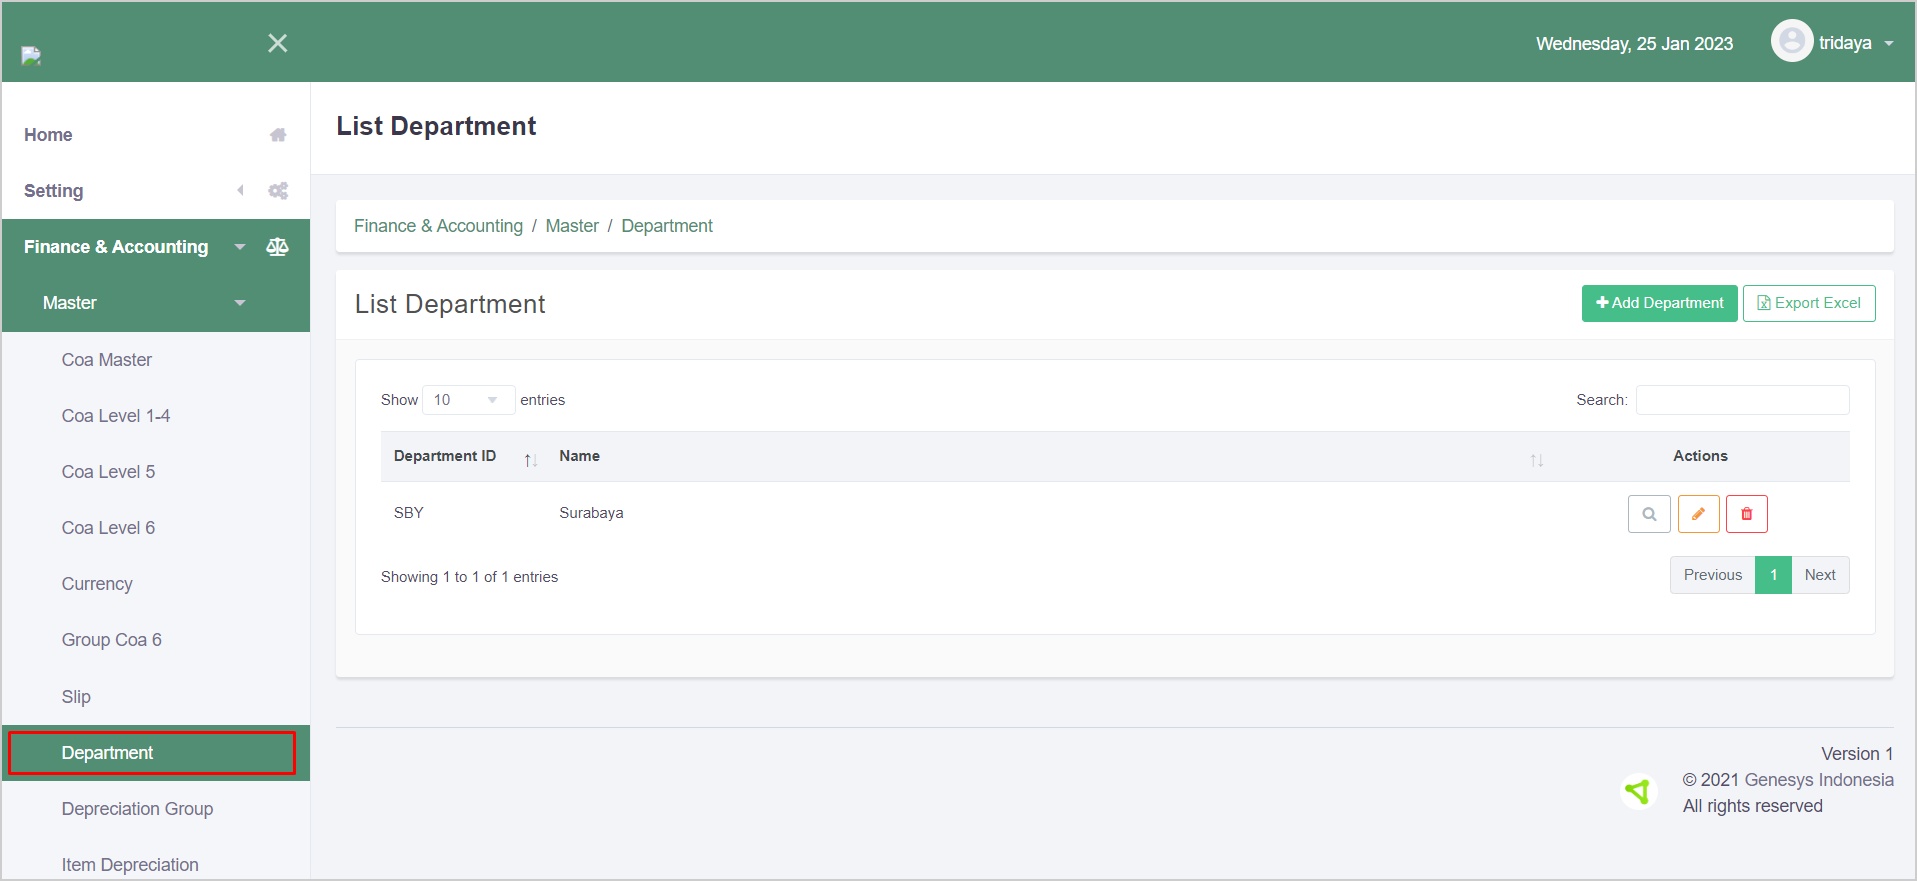Click the Setting gears icon
Screen dimensions: 1917x881
278,191
